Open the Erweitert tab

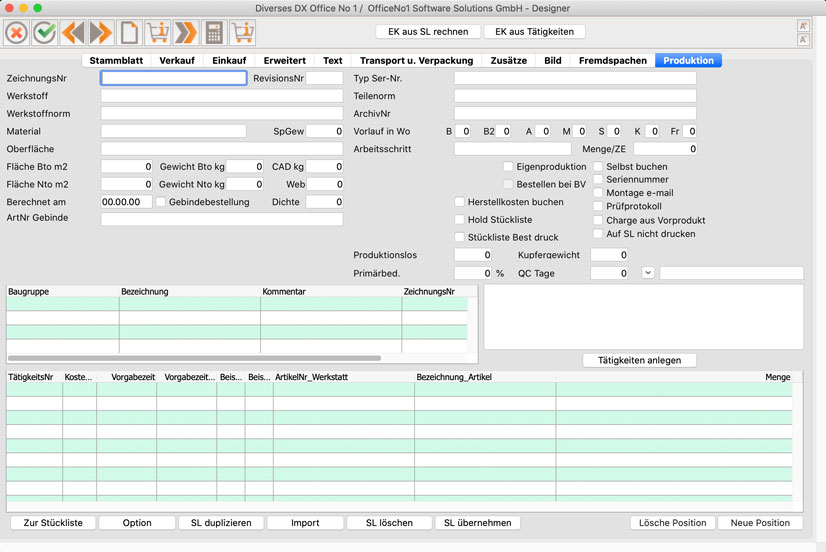(x=284, y=61)
